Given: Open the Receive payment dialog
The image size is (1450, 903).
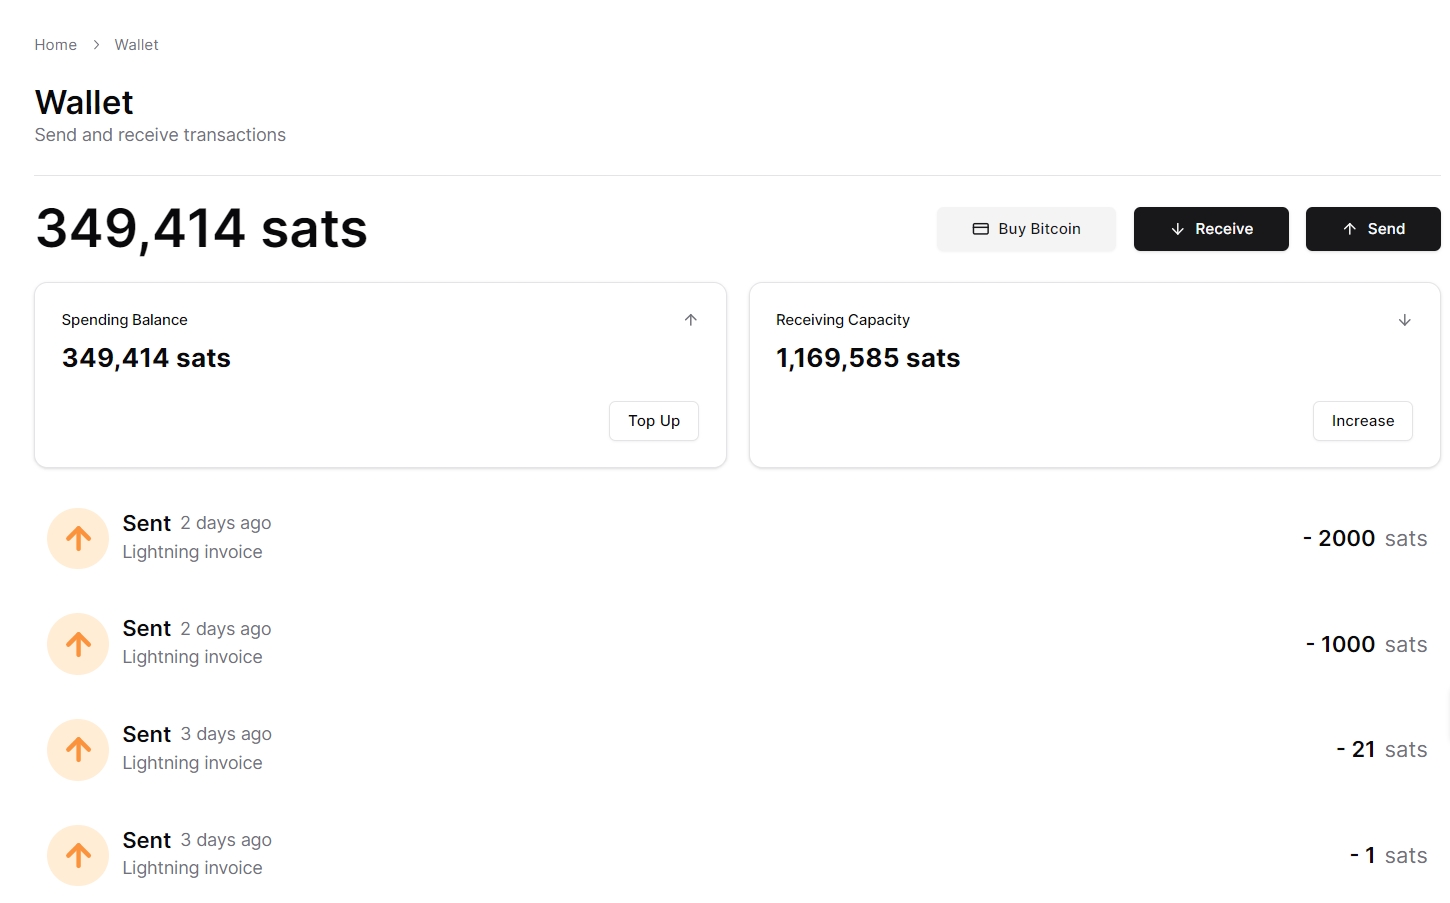Looking at the screenshot, I should point(1210,229).
